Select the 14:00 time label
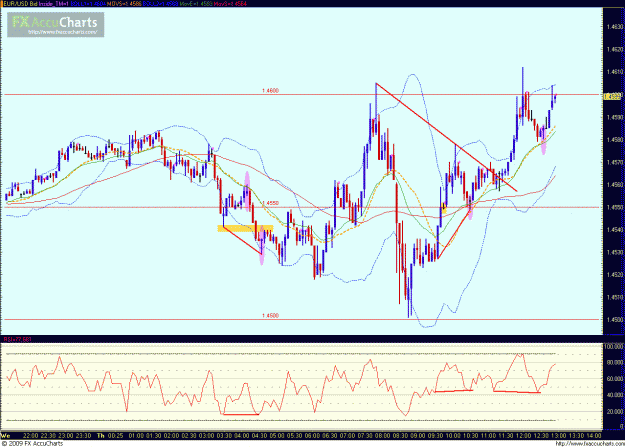 [x=594, y=436]
